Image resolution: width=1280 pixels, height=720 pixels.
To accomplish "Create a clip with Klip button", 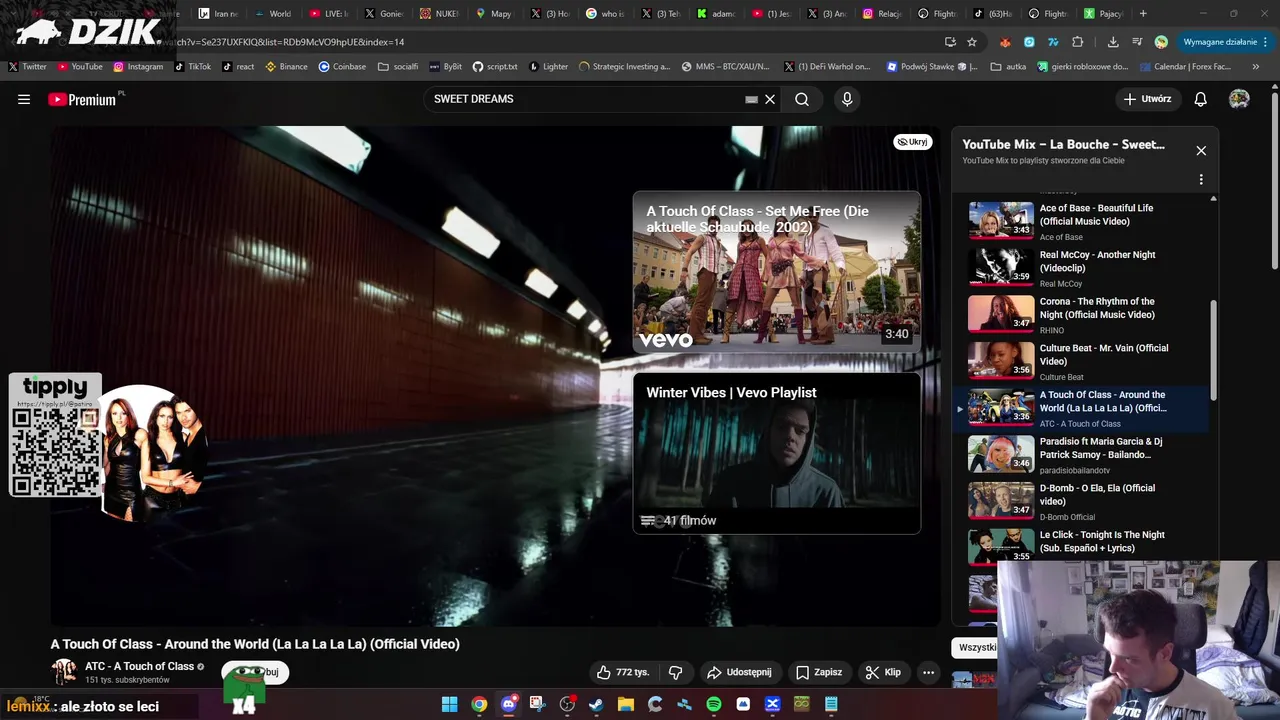I will [x=883, y=672].
